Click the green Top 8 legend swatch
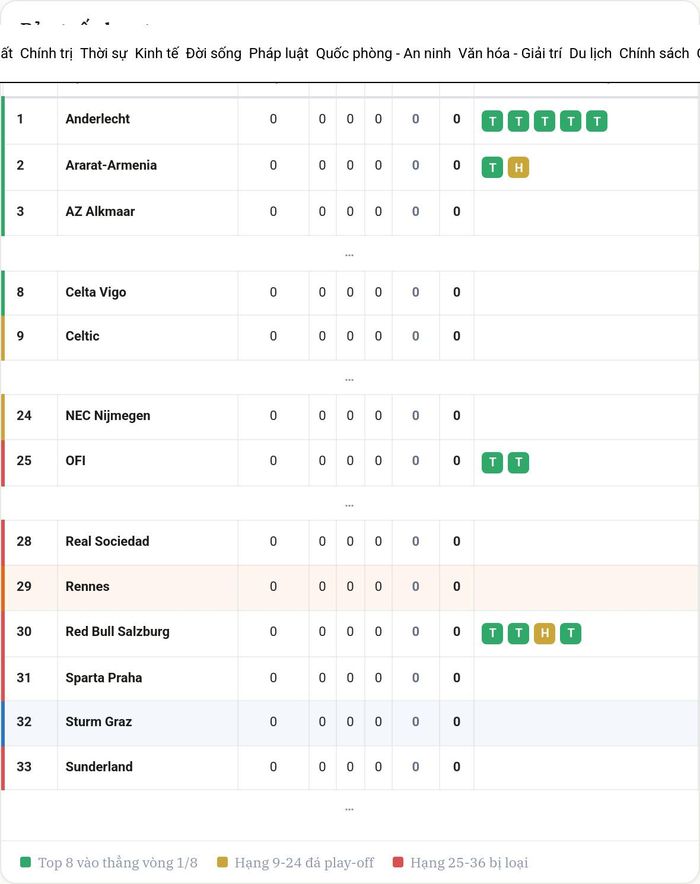The width and height of the screenshot is (700, 884). tap(25, 862)
